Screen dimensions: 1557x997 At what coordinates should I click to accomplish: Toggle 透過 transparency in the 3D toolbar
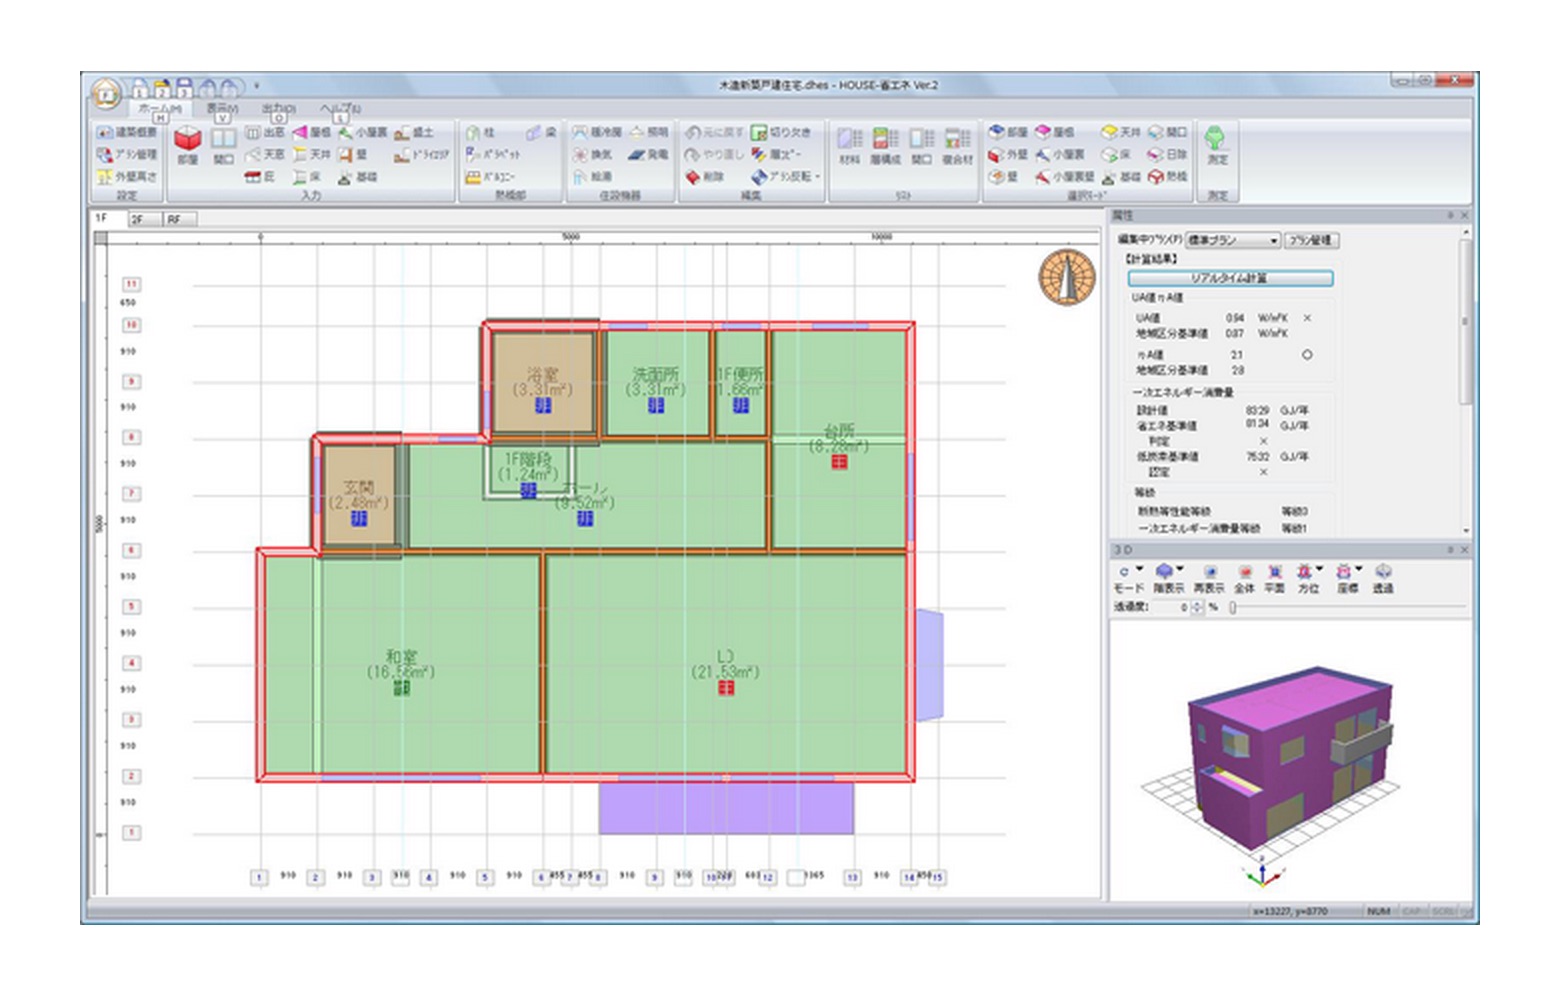pyautogui.click(x=1382, y=577)
